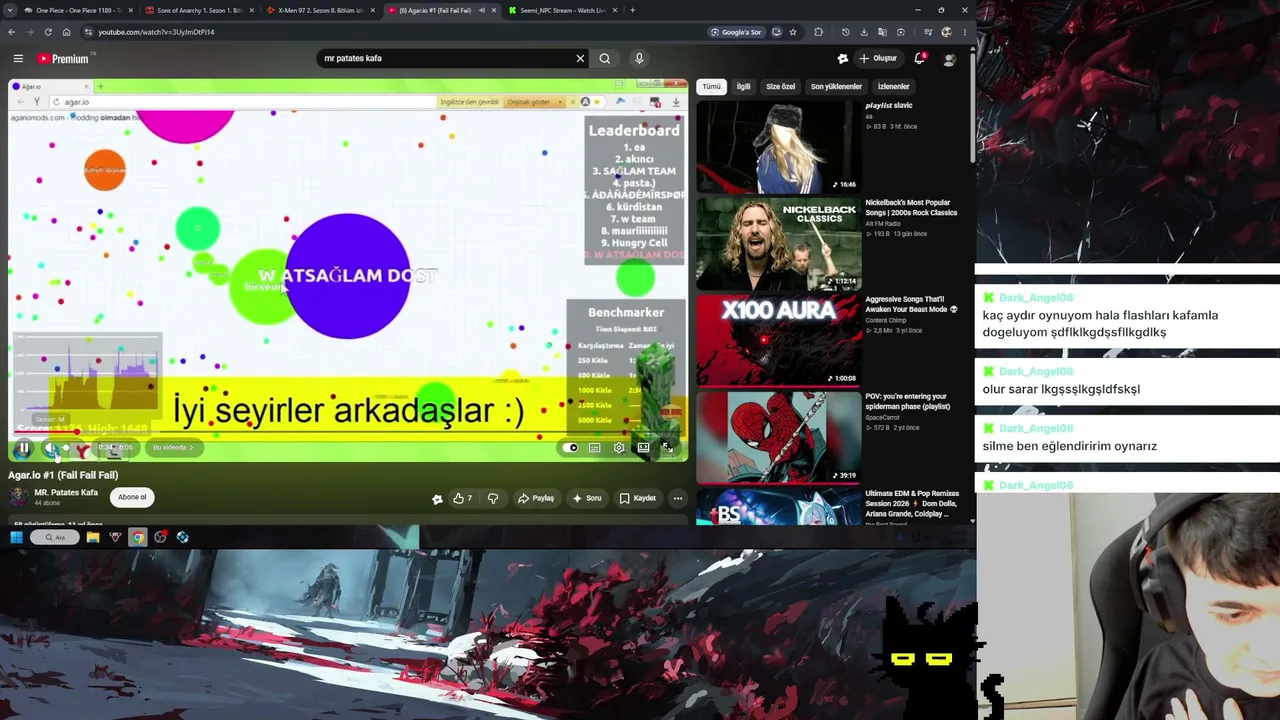Subscribe with the Abone ol button
Image resolution: width=1280 pixels, height=720 pixels.
tap(132, 497)
